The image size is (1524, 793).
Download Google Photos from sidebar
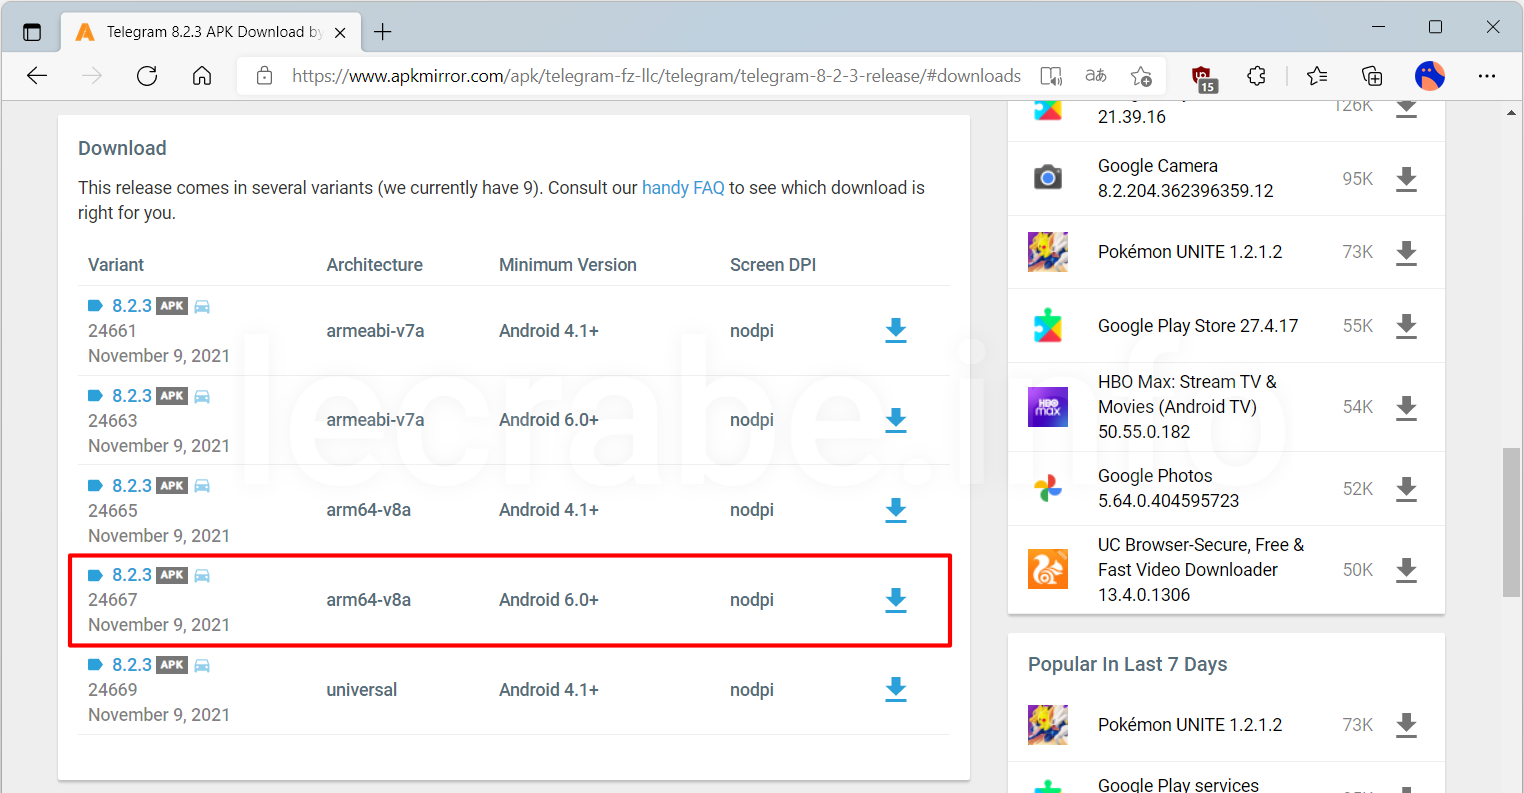[x=1406, y=489]
